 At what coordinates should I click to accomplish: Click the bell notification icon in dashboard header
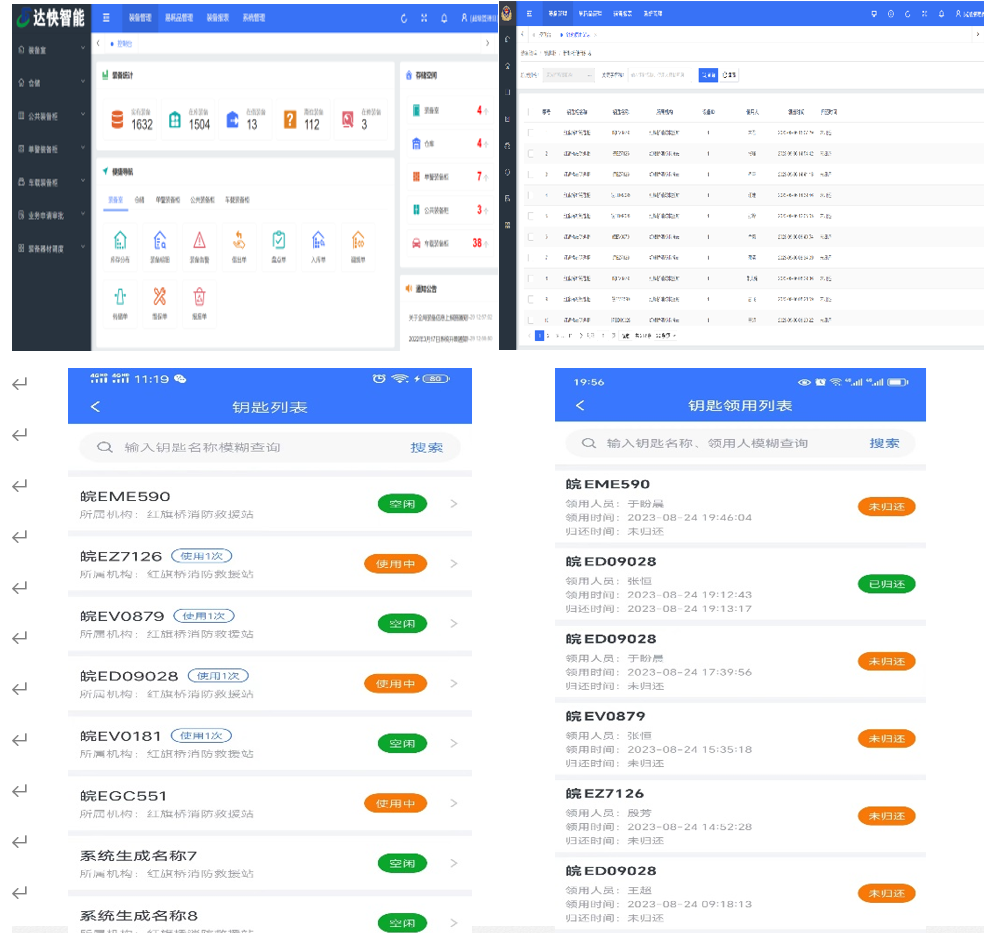click(444, 18)
